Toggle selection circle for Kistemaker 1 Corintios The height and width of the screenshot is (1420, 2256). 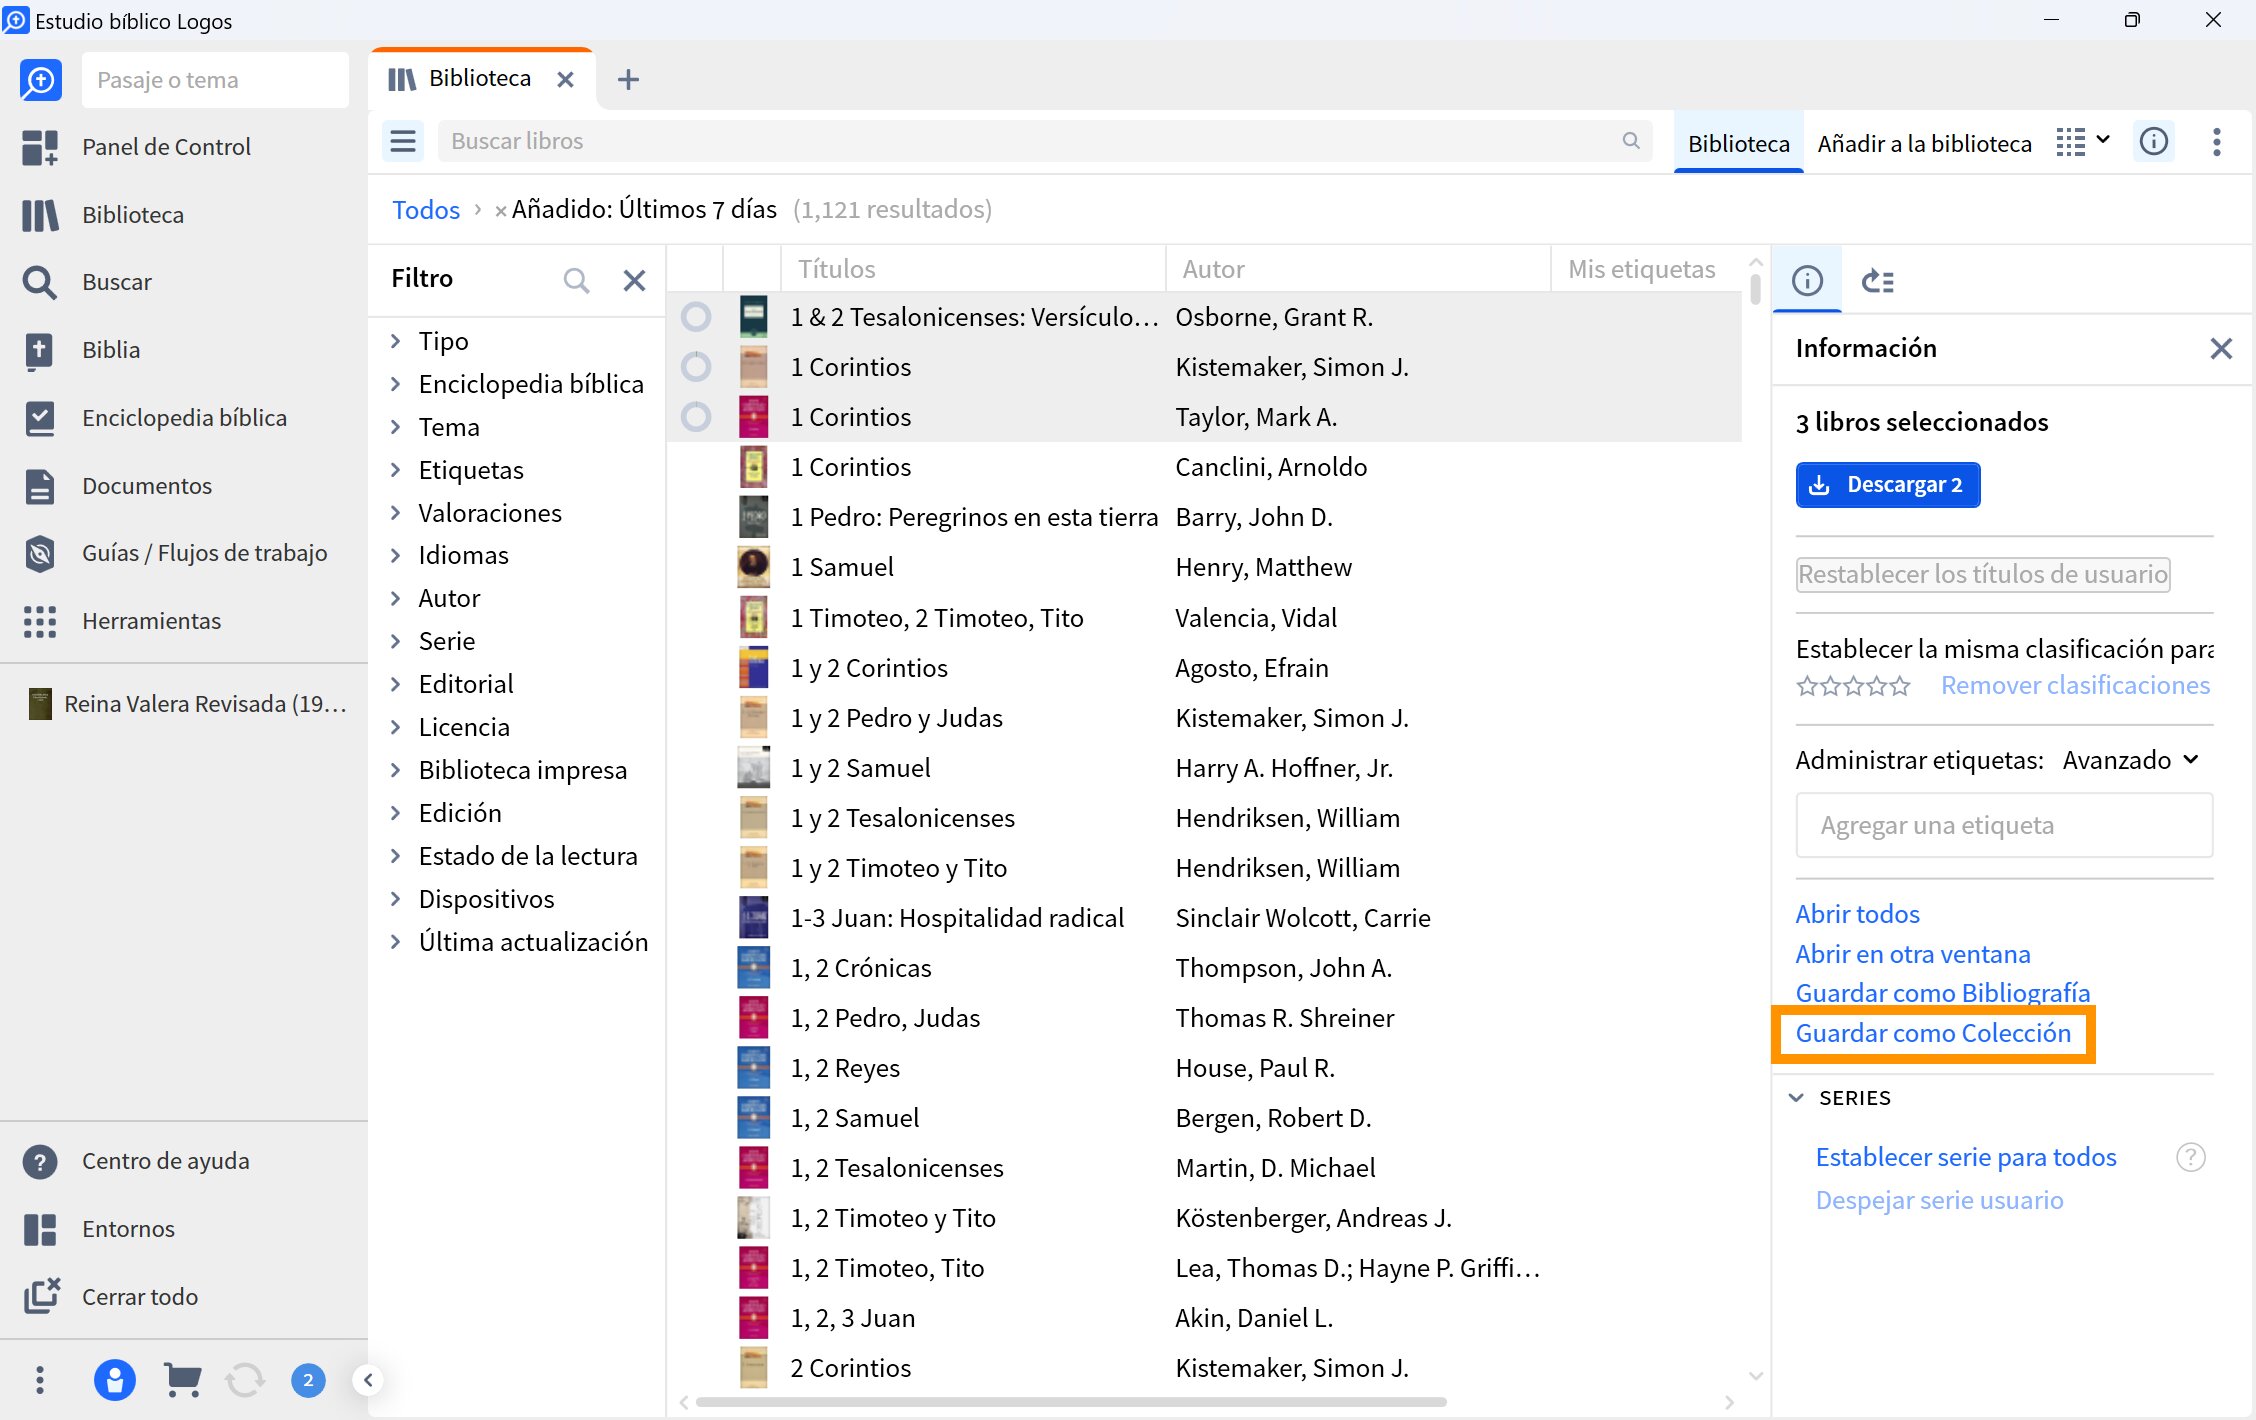click(696, 367)
